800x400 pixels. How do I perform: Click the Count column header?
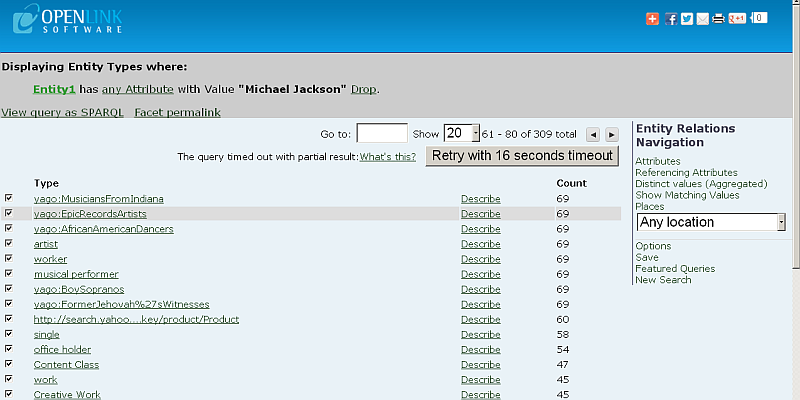pyautogui.click(x=571, y=183)
